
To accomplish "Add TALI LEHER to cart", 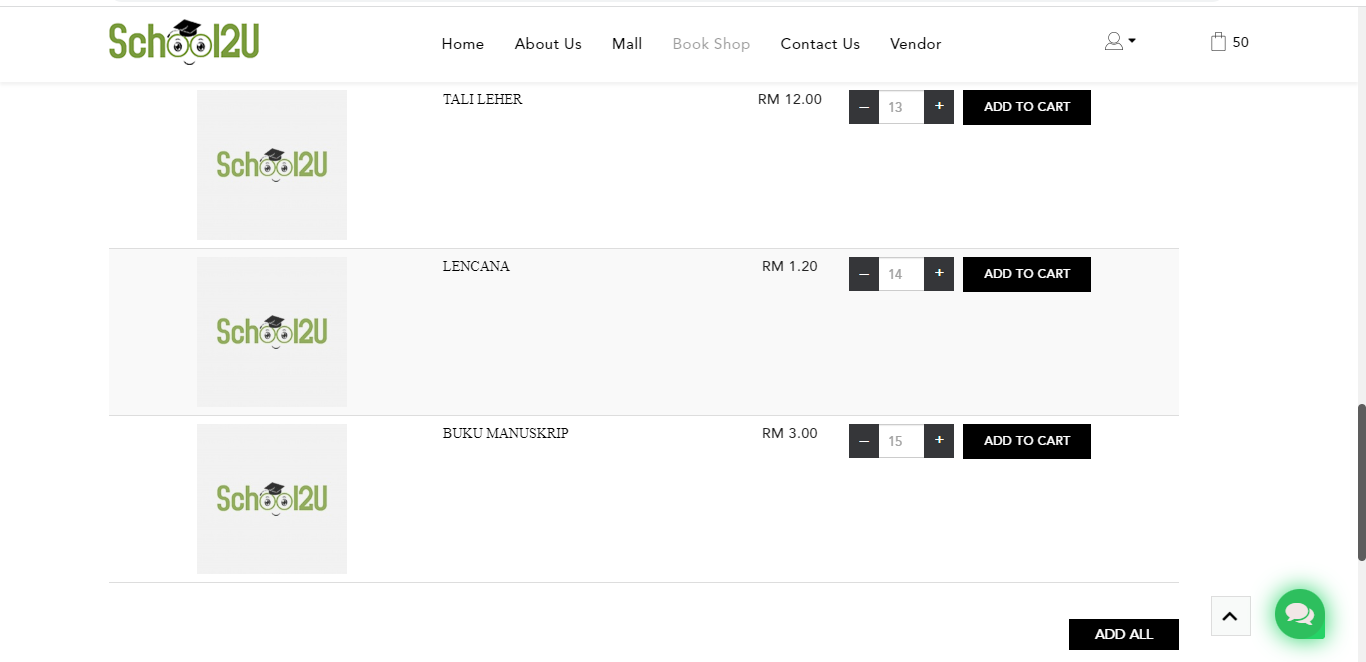I will (1026, 107).
